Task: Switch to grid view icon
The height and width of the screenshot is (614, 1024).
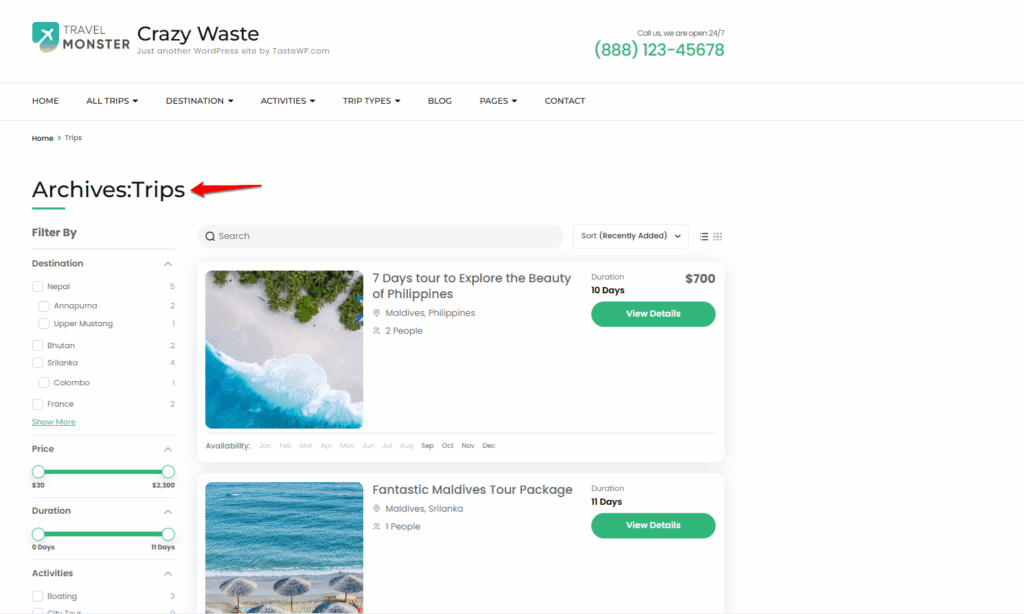Action: point(718,237)
